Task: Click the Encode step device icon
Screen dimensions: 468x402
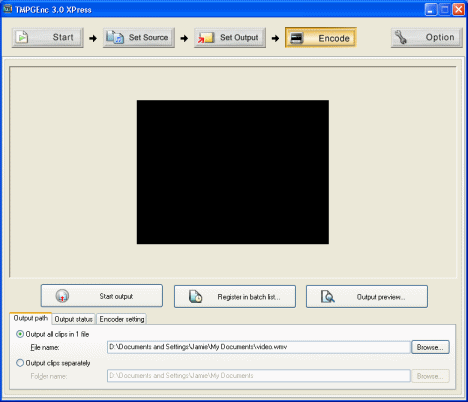Action: pyautogui.click(x=296, y=38)
